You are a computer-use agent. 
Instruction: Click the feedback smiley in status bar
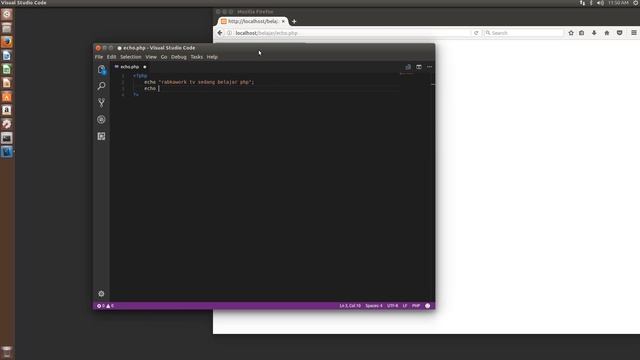tap(427, 306)
